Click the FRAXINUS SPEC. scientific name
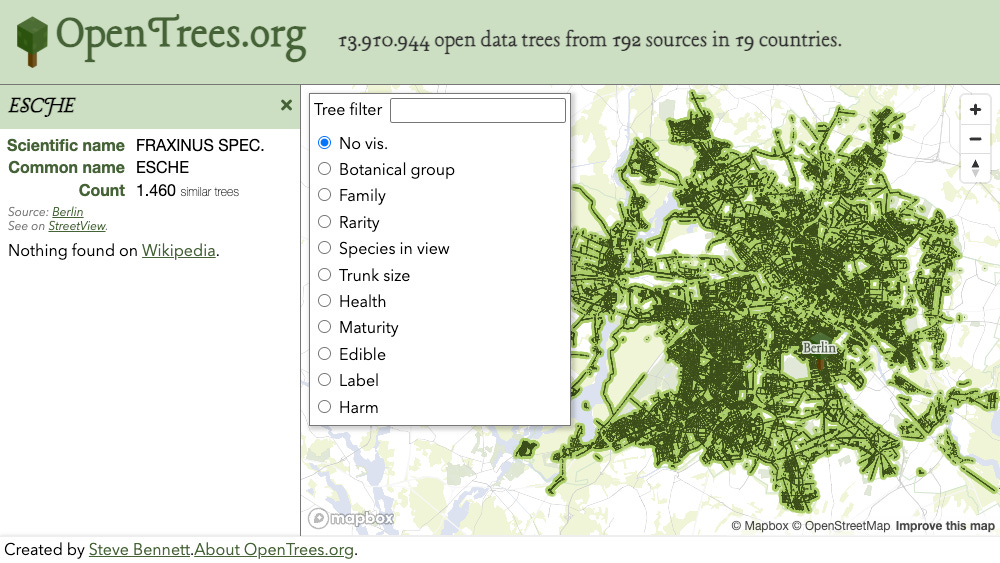This screenshot has width=1000, height=563. (200, 145)
